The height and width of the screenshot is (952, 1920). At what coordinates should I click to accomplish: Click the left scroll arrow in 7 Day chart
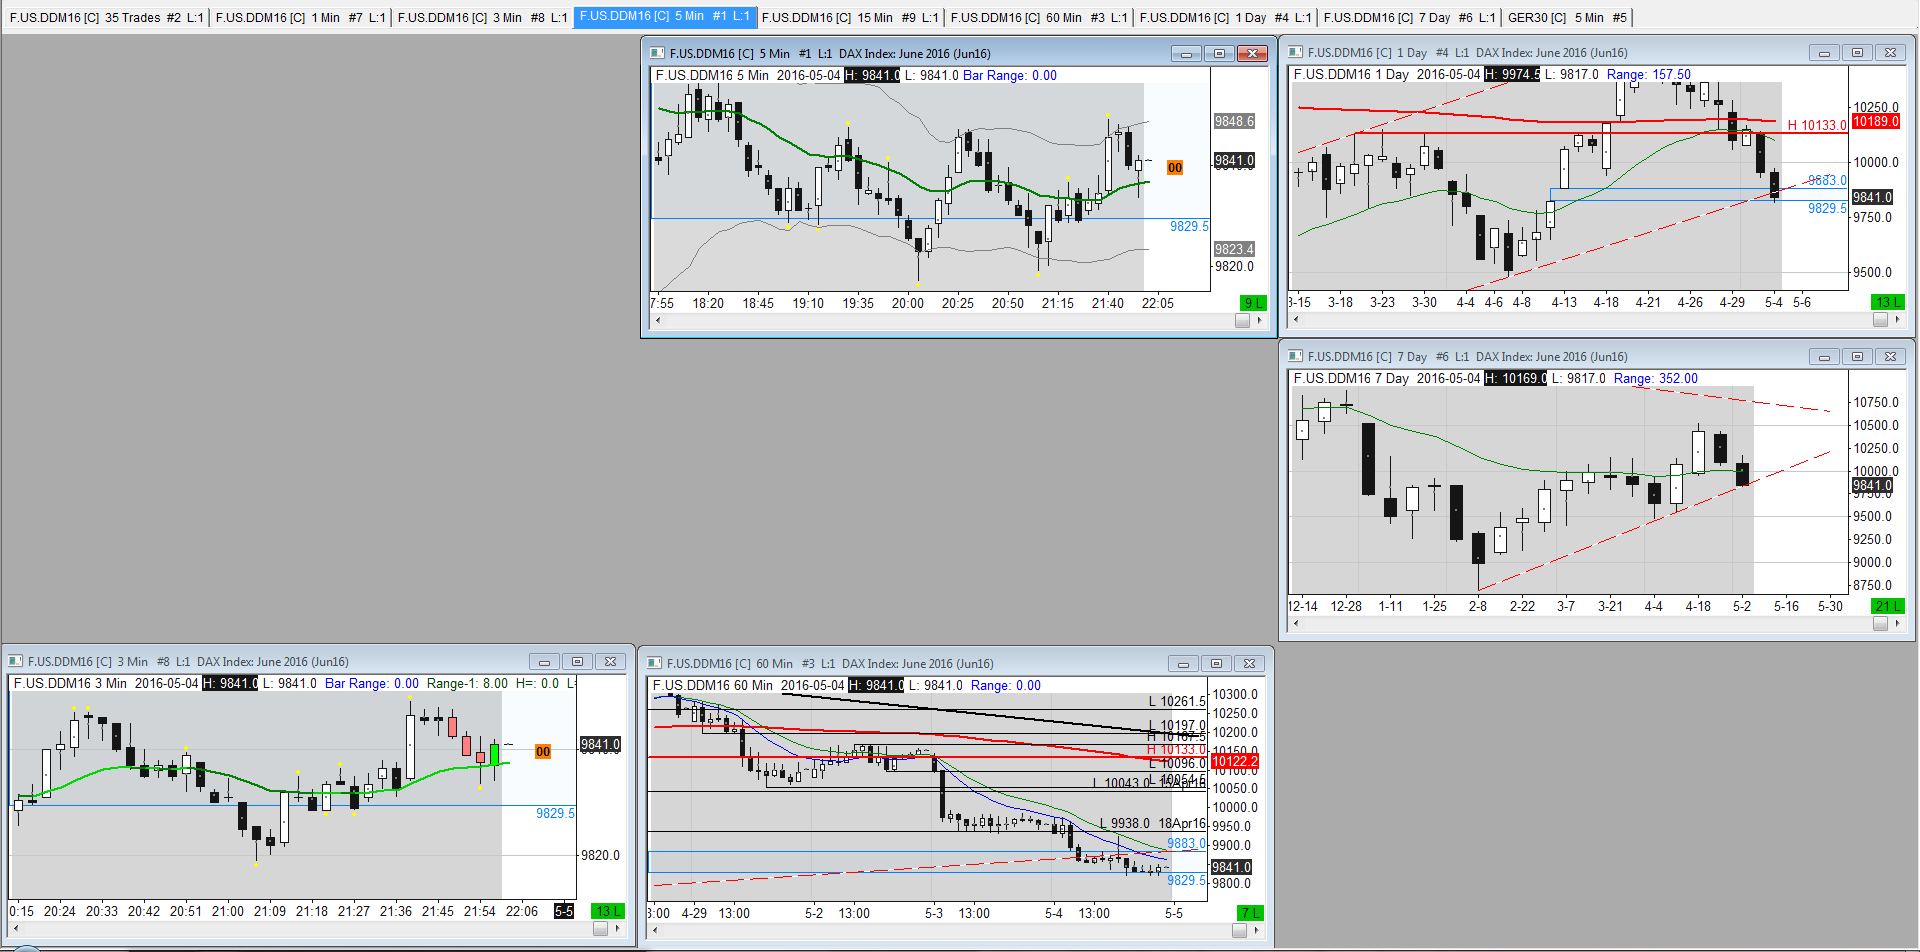(x=1295, y=624)
